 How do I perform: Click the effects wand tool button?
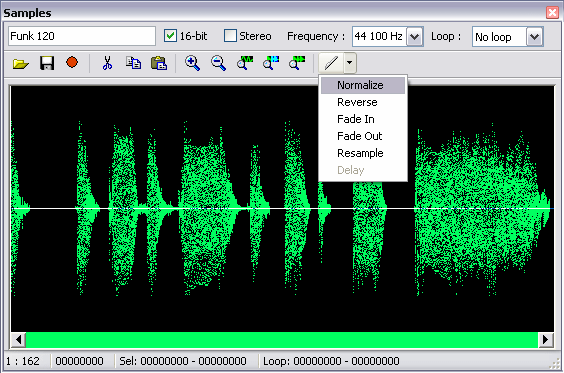coord(331,63)
